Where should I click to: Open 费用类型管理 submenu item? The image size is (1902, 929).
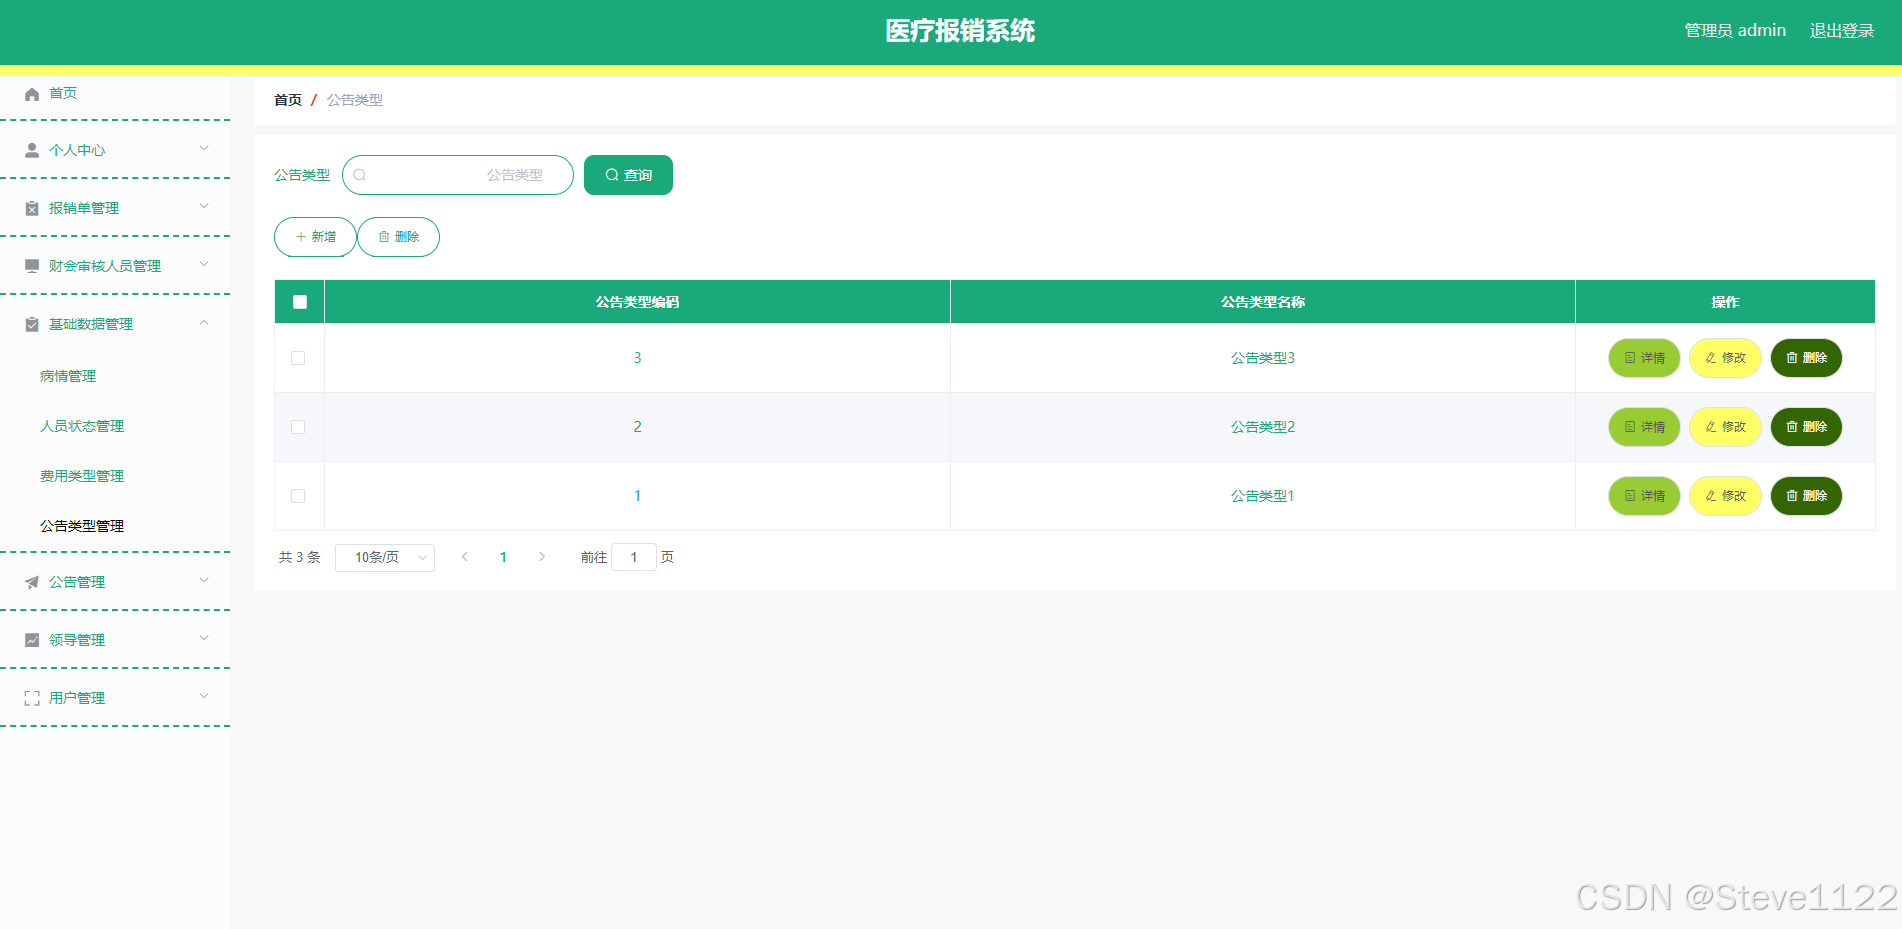(x=82, y=476)
